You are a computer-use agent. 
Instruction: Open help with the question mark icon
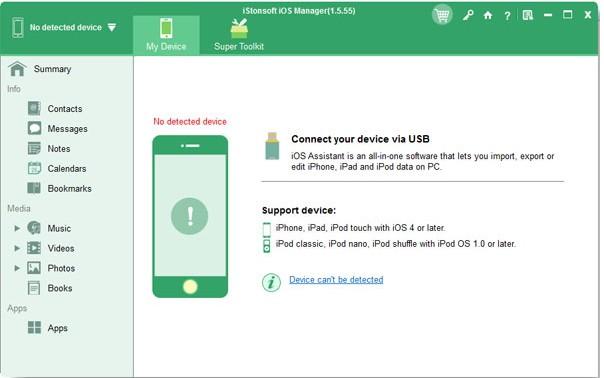pos(507,16)
